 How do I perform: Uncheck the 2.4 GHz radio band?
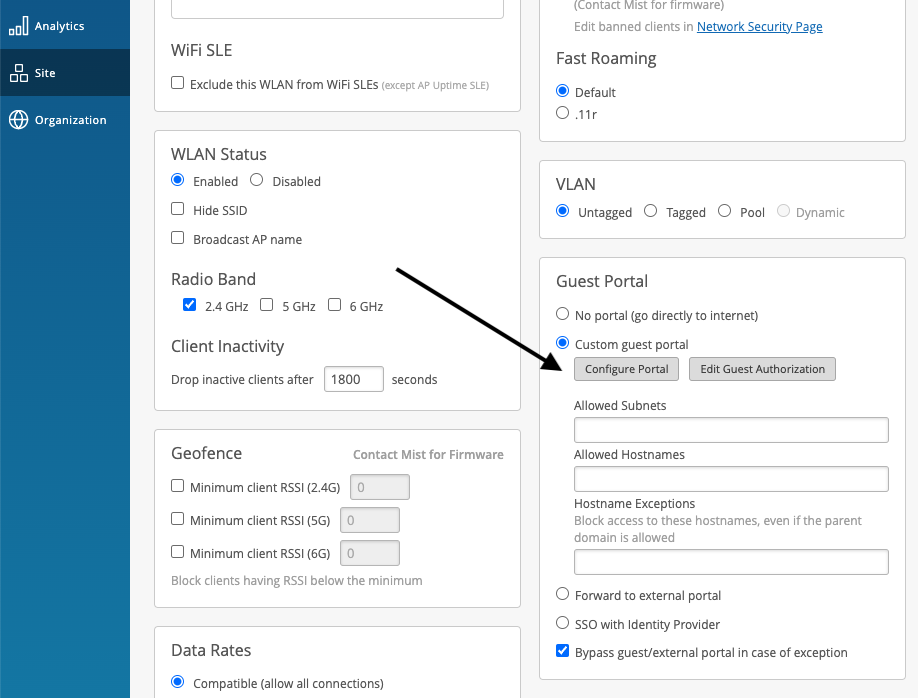click(190, 306)
